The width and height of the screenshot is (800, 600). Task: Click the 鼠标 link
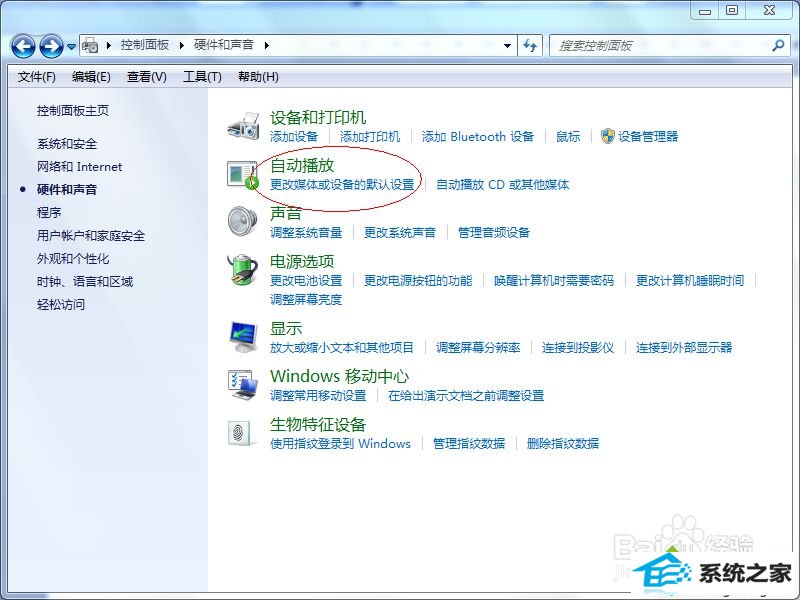click(568, 137)
